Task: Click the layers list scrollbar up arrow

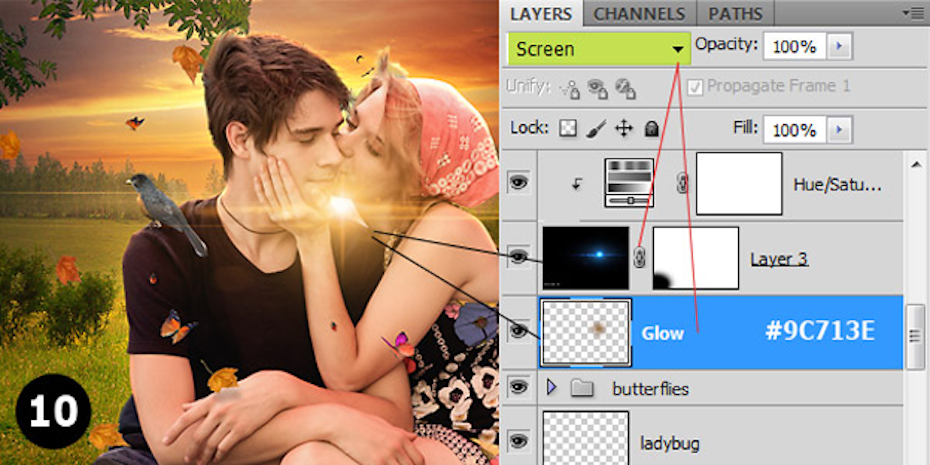Action: 916,164
